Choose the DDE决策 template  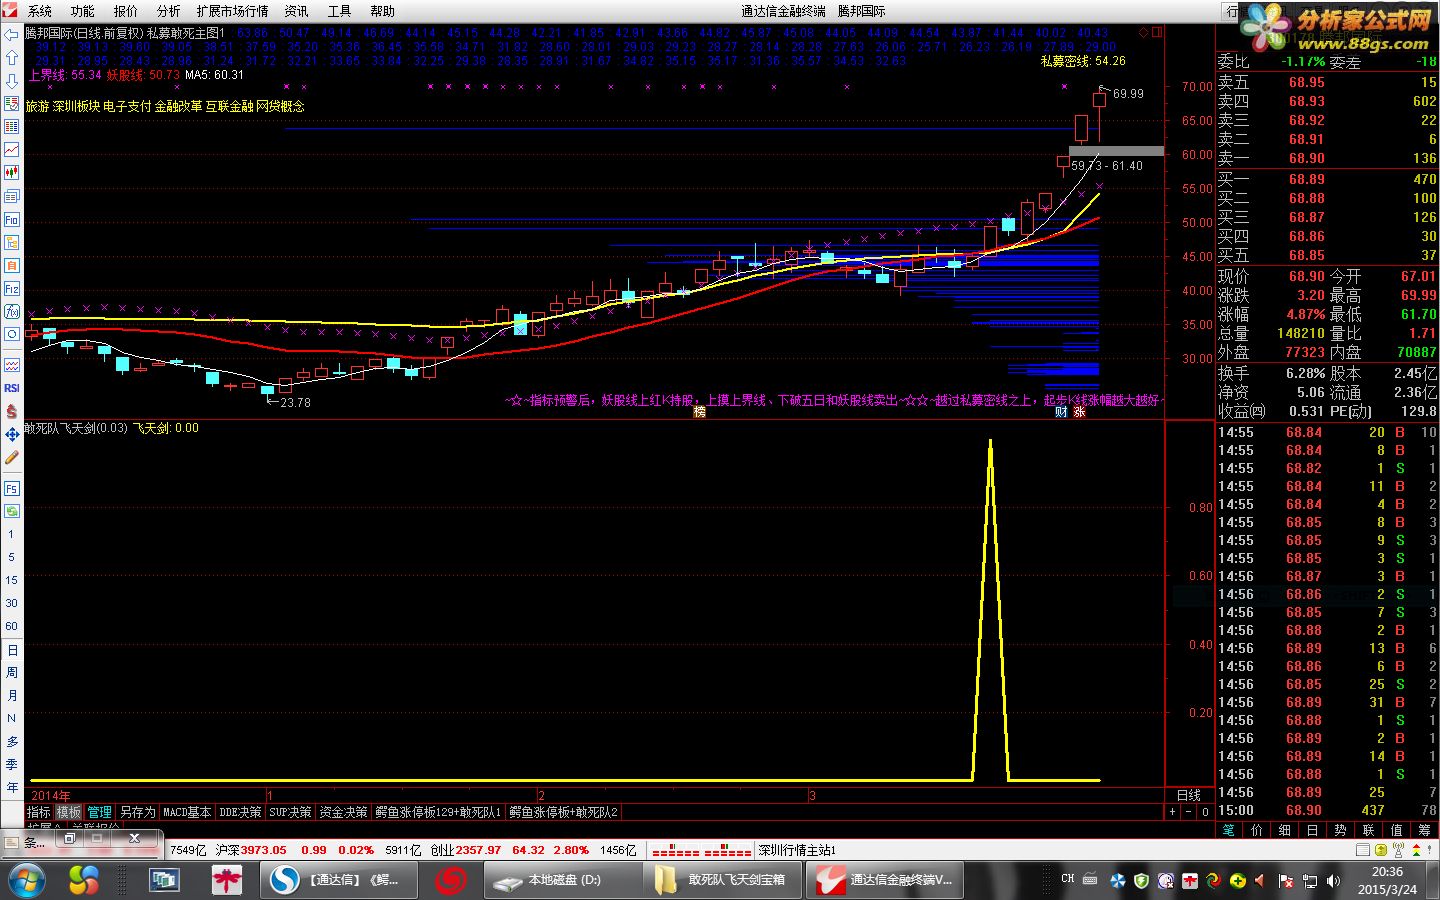click(240, 812)
